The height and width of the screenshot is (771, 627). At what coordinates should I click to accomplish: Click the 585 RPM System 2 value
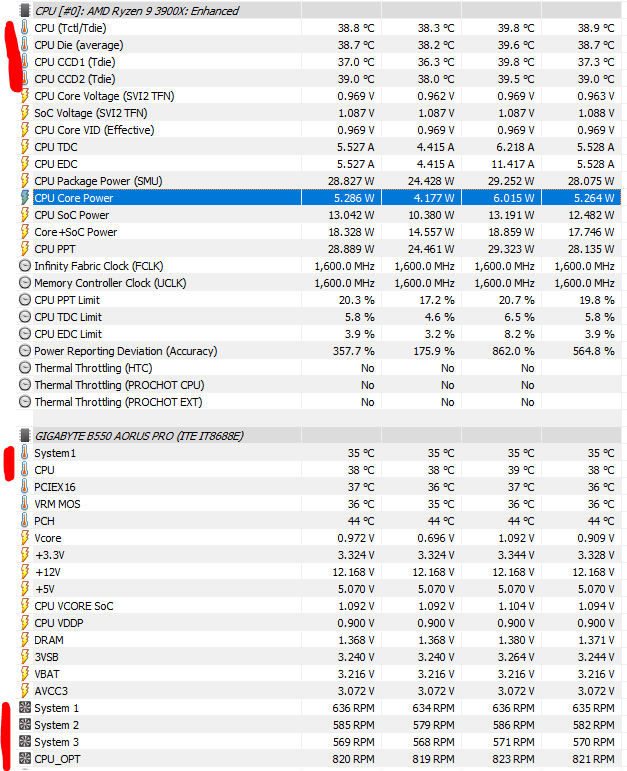[x=353, y=725]
